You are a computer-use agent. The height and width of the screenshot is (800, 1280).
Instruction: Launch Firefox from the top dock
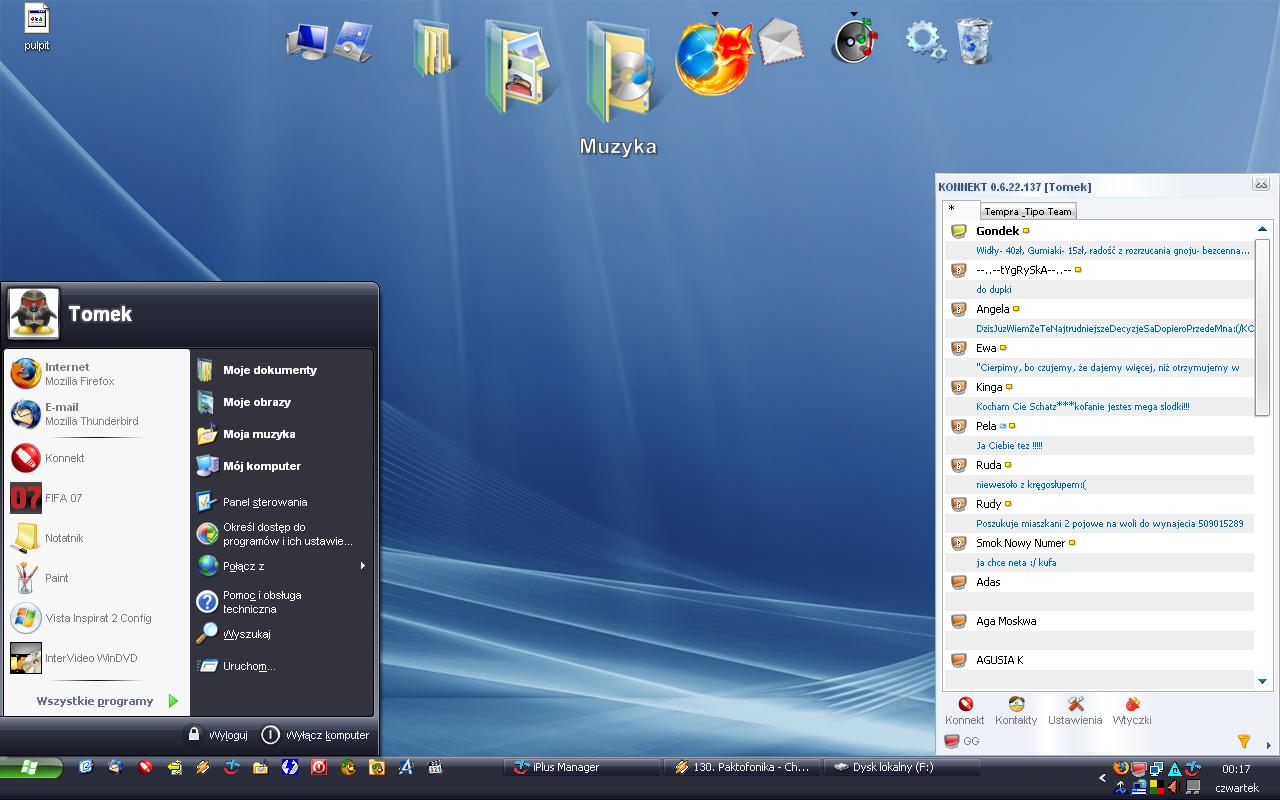coord(713,58)
